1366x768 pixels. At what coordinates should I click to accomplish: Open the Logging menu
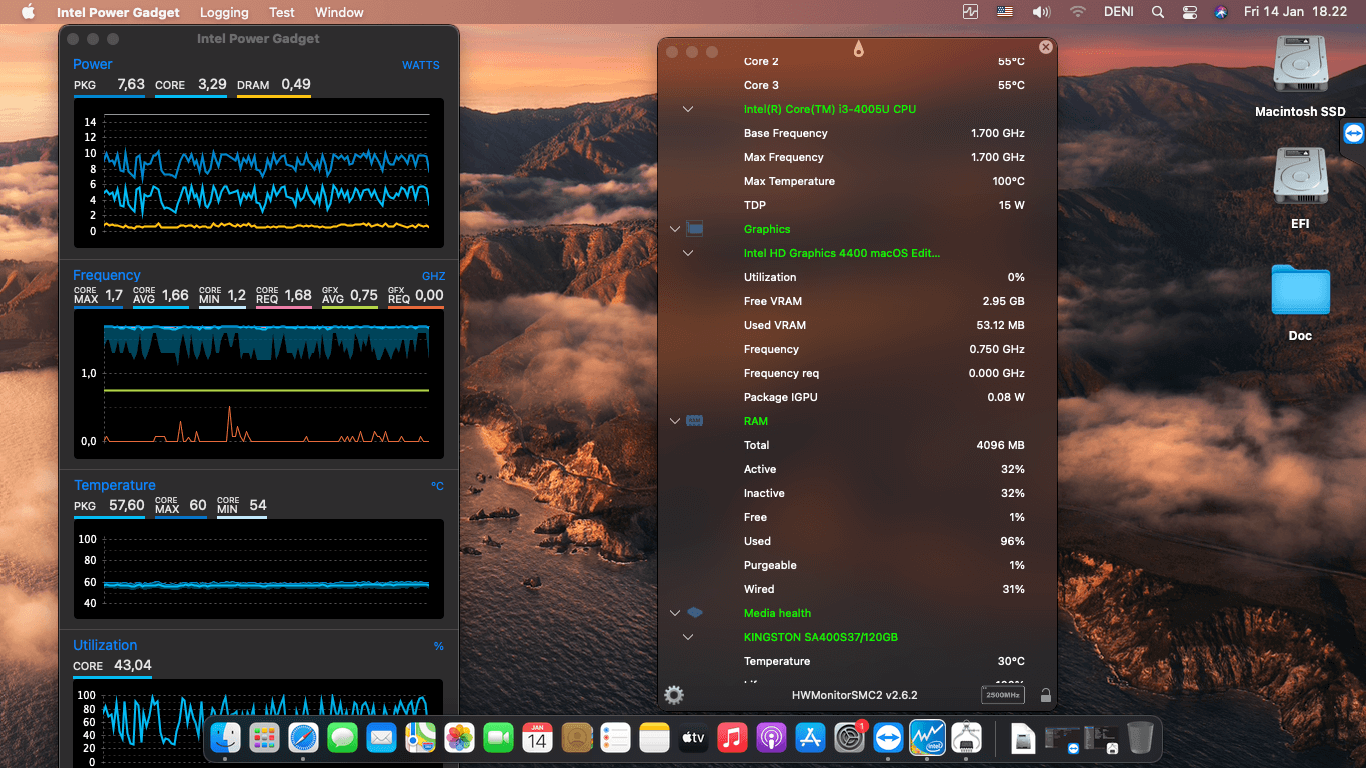pos(224,12)
